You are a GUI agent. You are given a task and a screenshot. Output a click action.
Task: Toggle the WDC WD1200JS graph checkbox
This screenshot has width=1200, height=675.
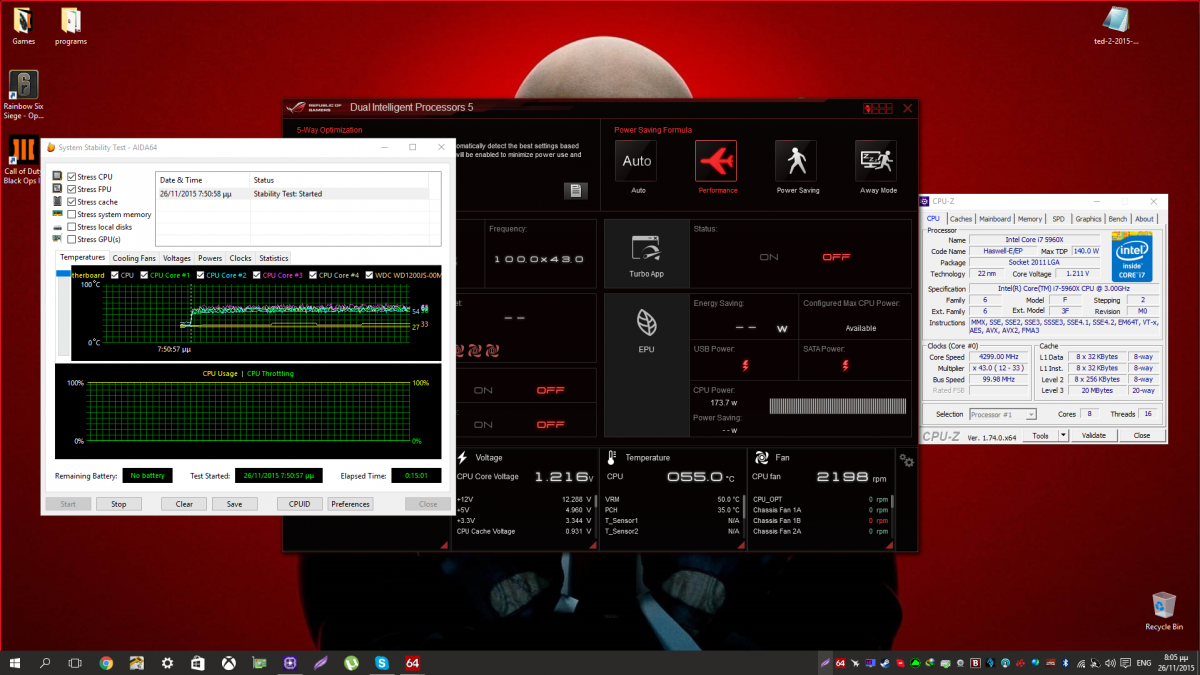coord(370,275)
